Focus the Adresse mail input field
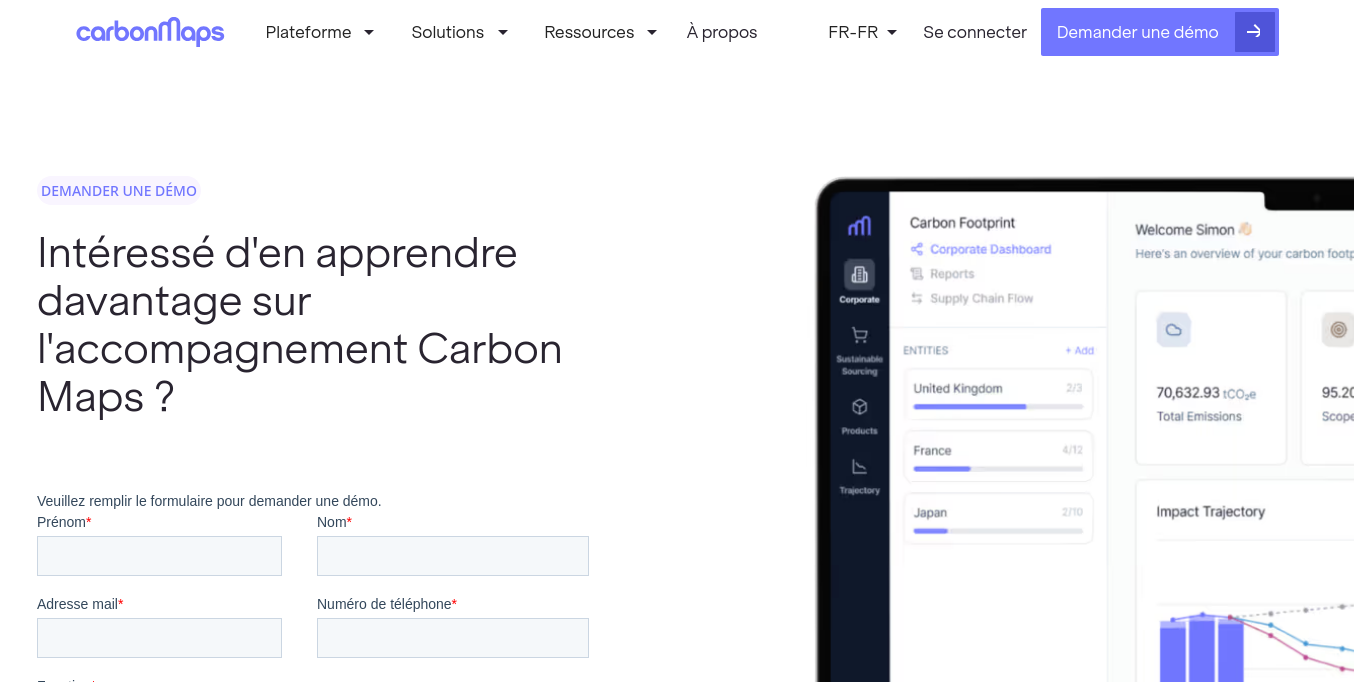The image size is (1366, 682). click(159, 638)
